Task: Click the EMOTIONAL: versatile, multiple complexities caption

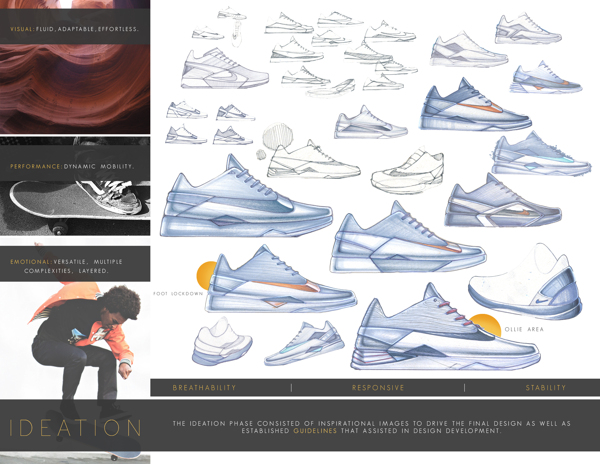Action: 66,266
